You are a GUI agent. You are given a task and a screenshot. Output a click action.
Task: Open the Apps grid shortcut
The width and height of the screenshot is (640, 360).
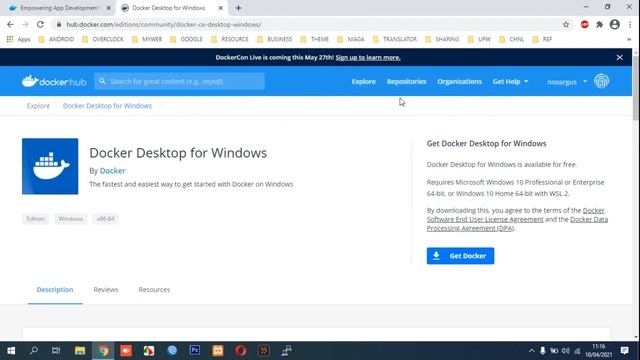coord(18,39)
